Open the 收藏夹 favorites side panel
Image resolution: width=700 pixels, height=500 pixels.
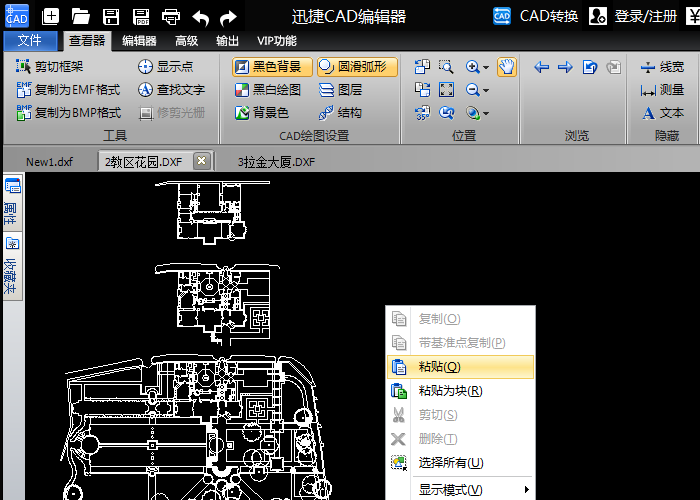[x=12, y=267]
